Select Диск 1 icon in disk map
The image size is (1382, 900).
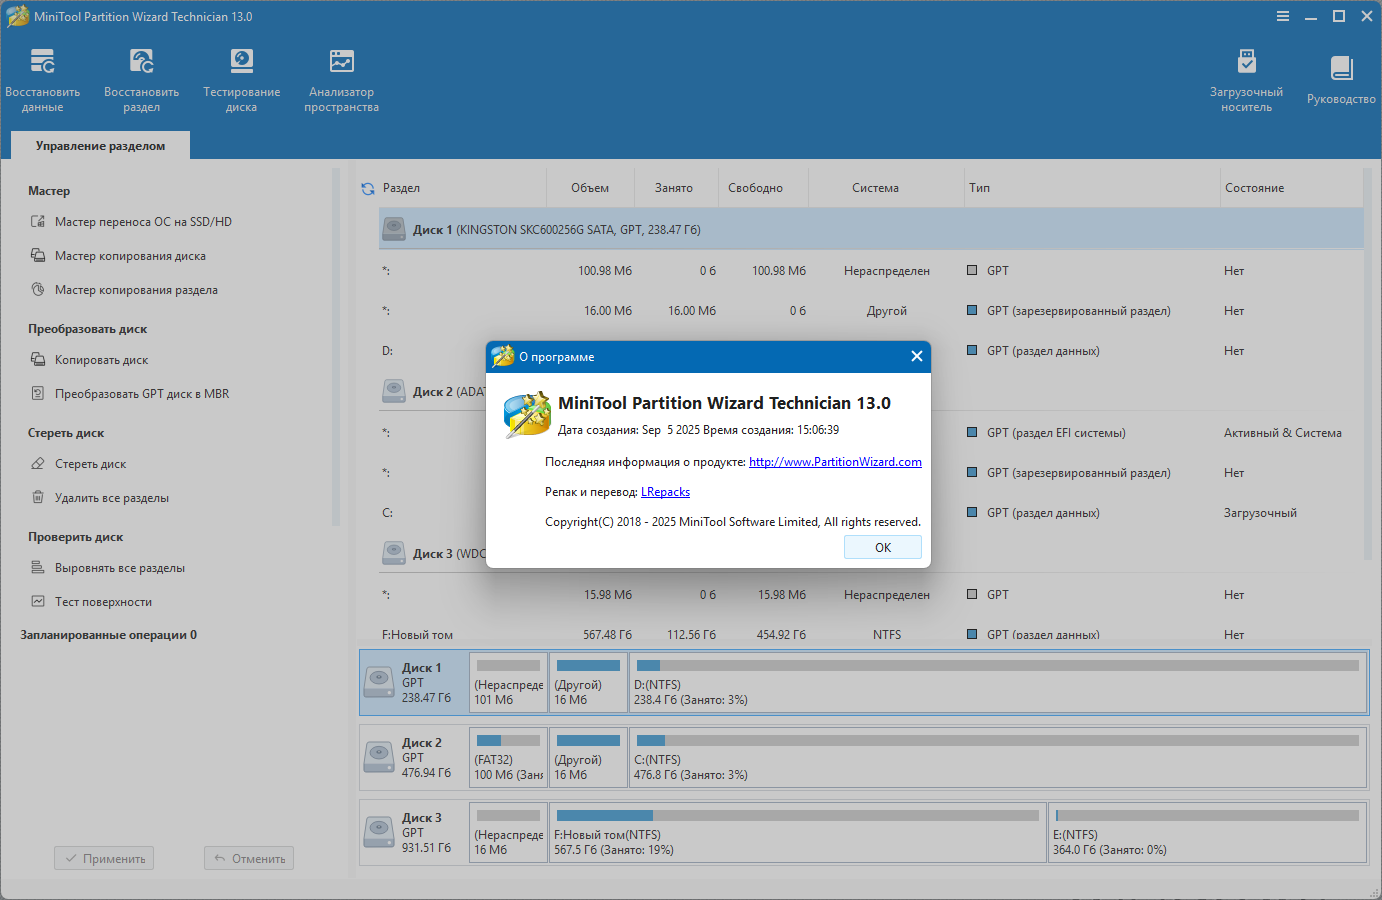(379, 682)
